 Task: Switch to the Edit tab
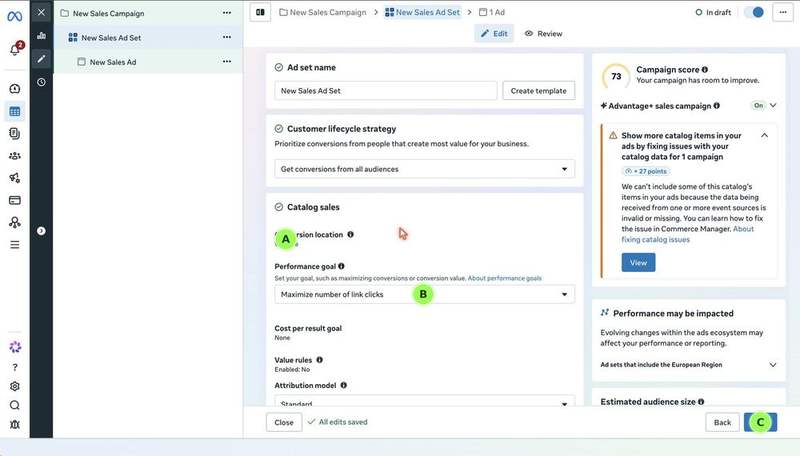494,34
